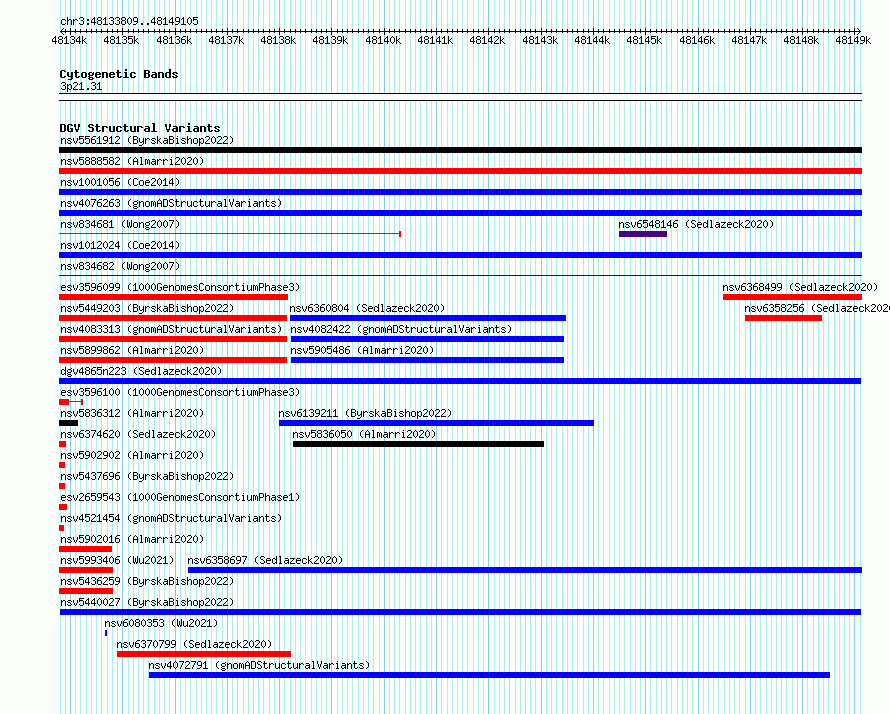Open the nsv6358697 (Sedlazeck2020) label
This screenshot has height=714, width=890.
tap(265, 560)
